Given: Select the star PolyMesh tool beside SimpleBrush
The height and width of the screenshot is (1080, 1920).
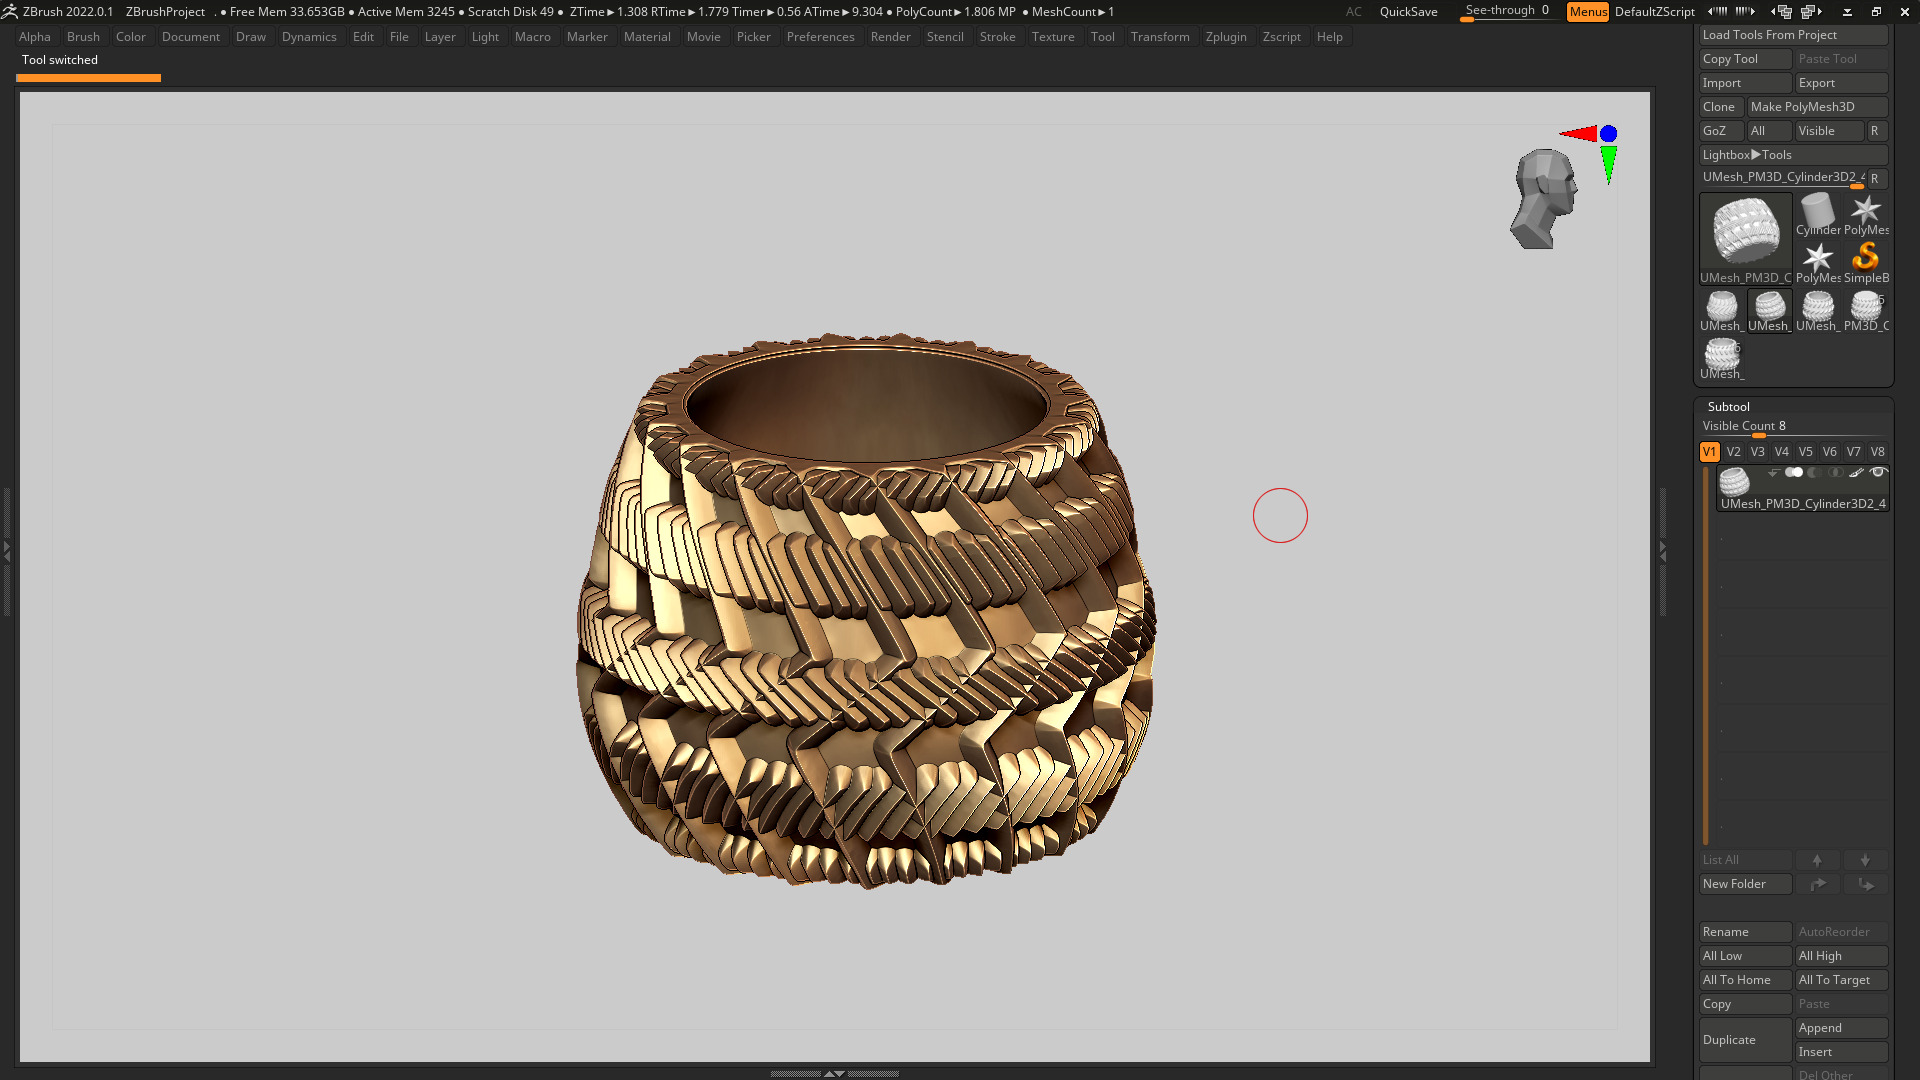Looking at the screenshot, I should click(x=1818, y=262).
